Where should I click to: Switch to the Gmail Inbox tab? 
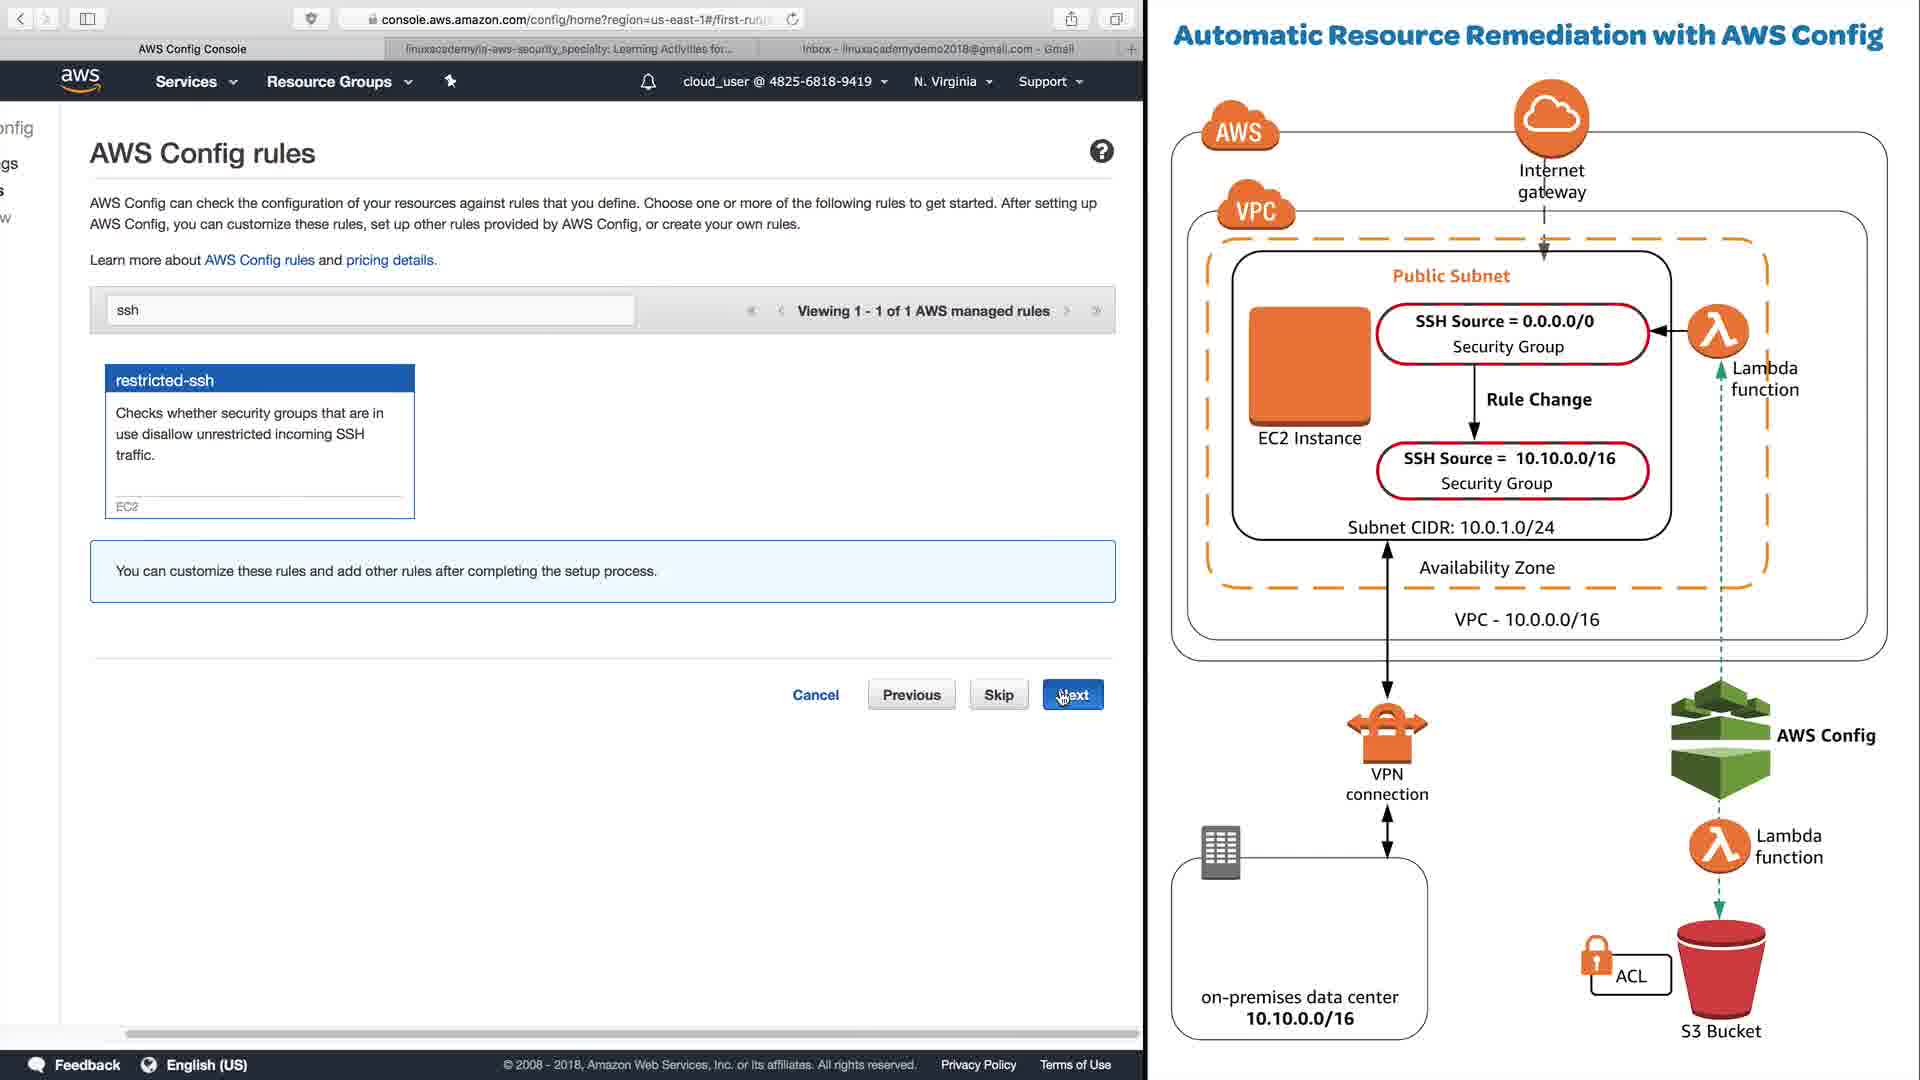[937, 48]
